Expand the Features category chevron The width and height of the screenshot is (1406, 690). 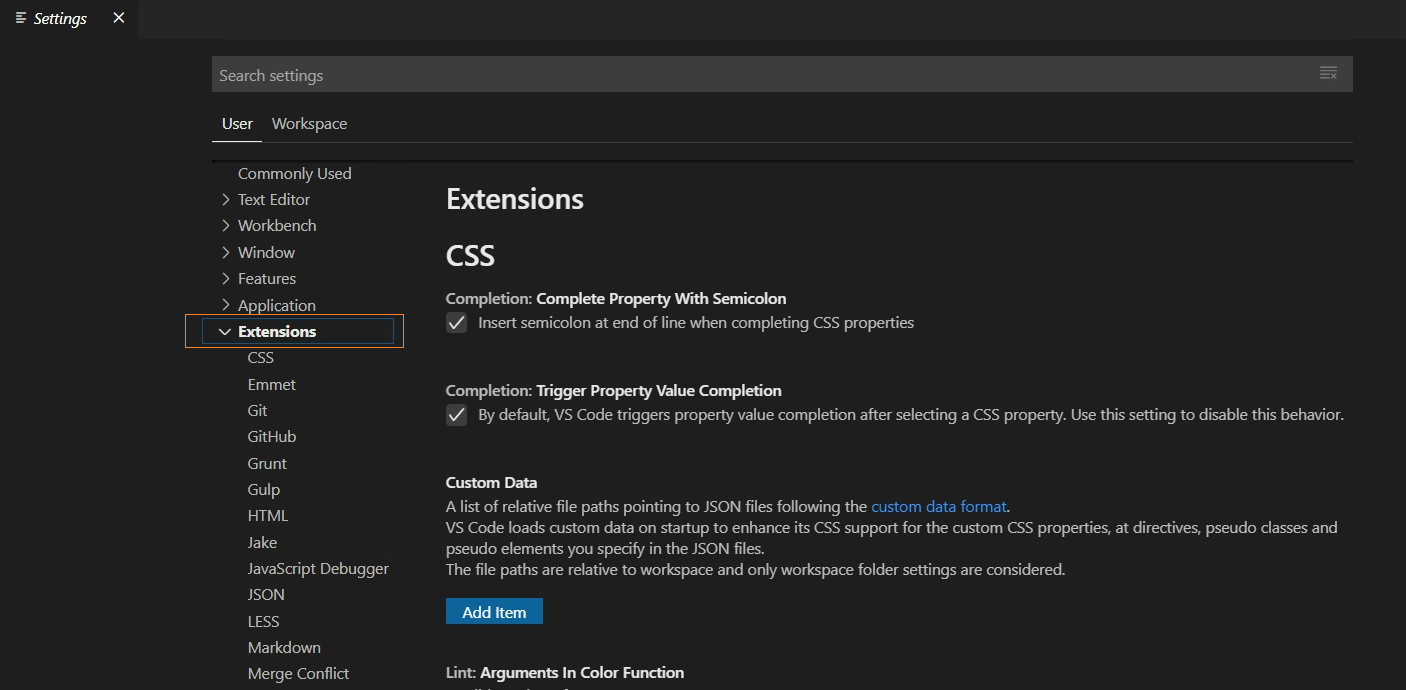(x=226, y=279)
